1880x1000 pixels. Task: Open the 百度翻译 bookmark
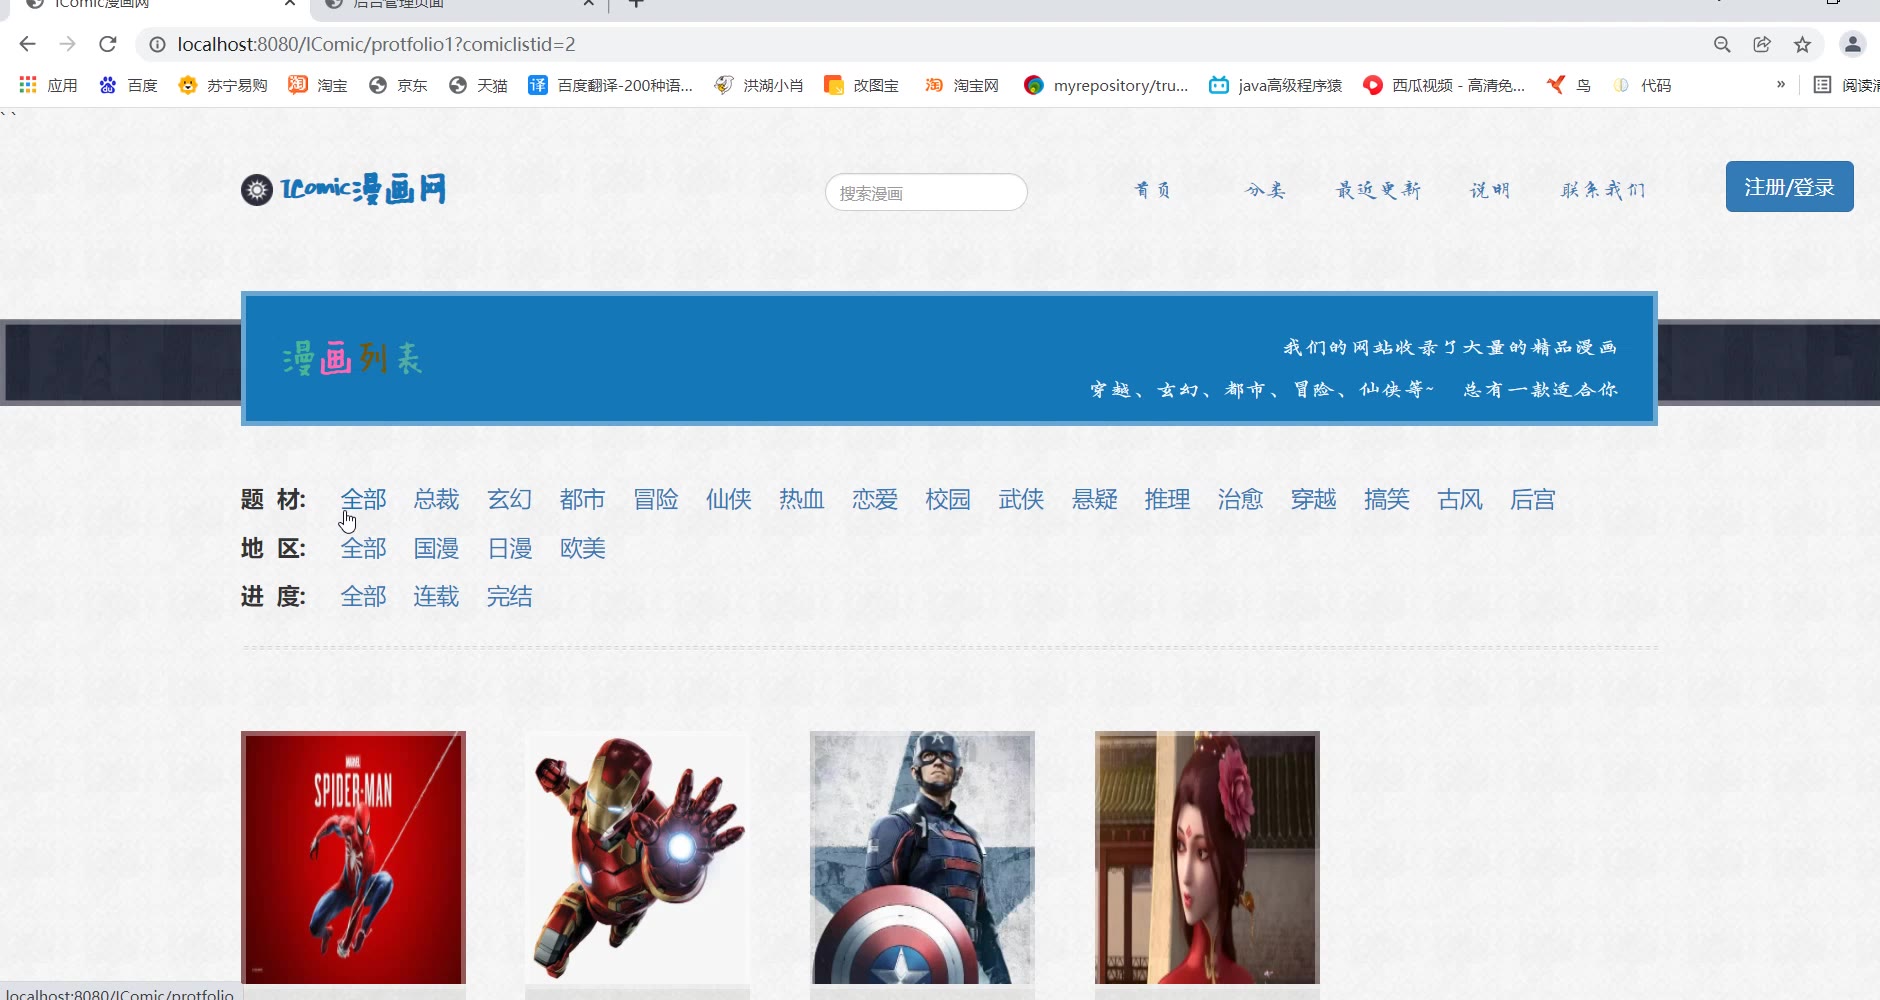610,85
